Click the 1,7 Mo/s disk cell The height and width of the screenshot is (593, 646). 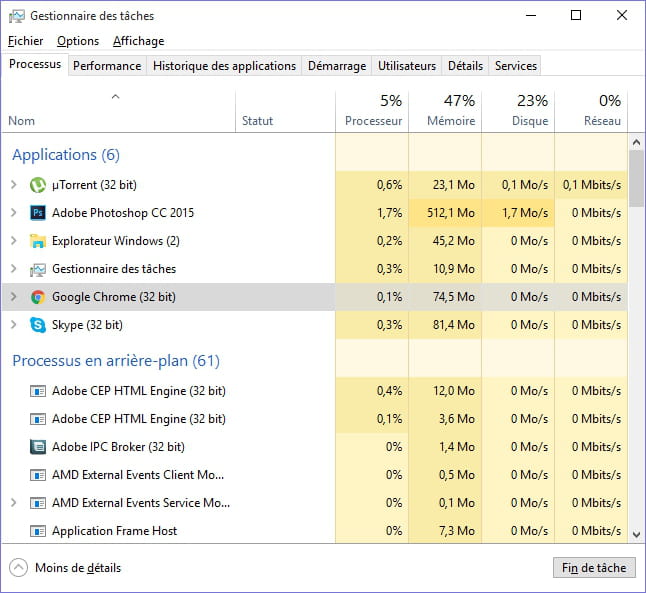(x=518, y=213)
